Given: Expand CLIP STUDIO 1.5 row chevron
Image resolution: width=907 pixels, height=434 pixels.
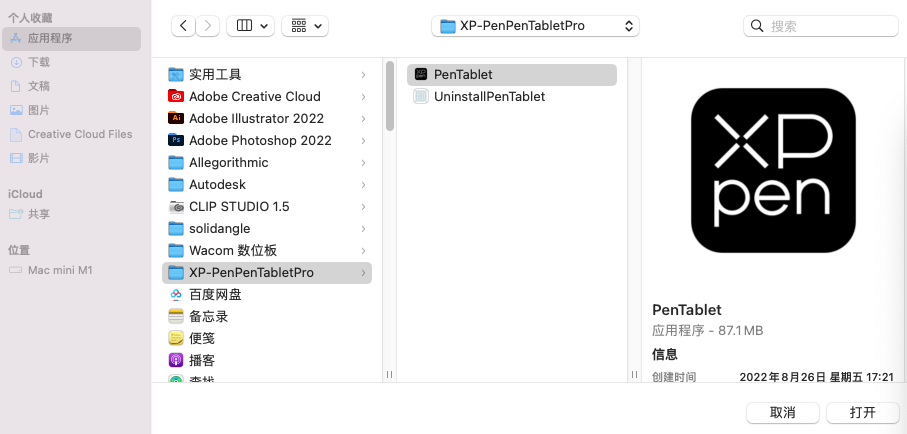Looking at the screenshot, I should [363, 207].
